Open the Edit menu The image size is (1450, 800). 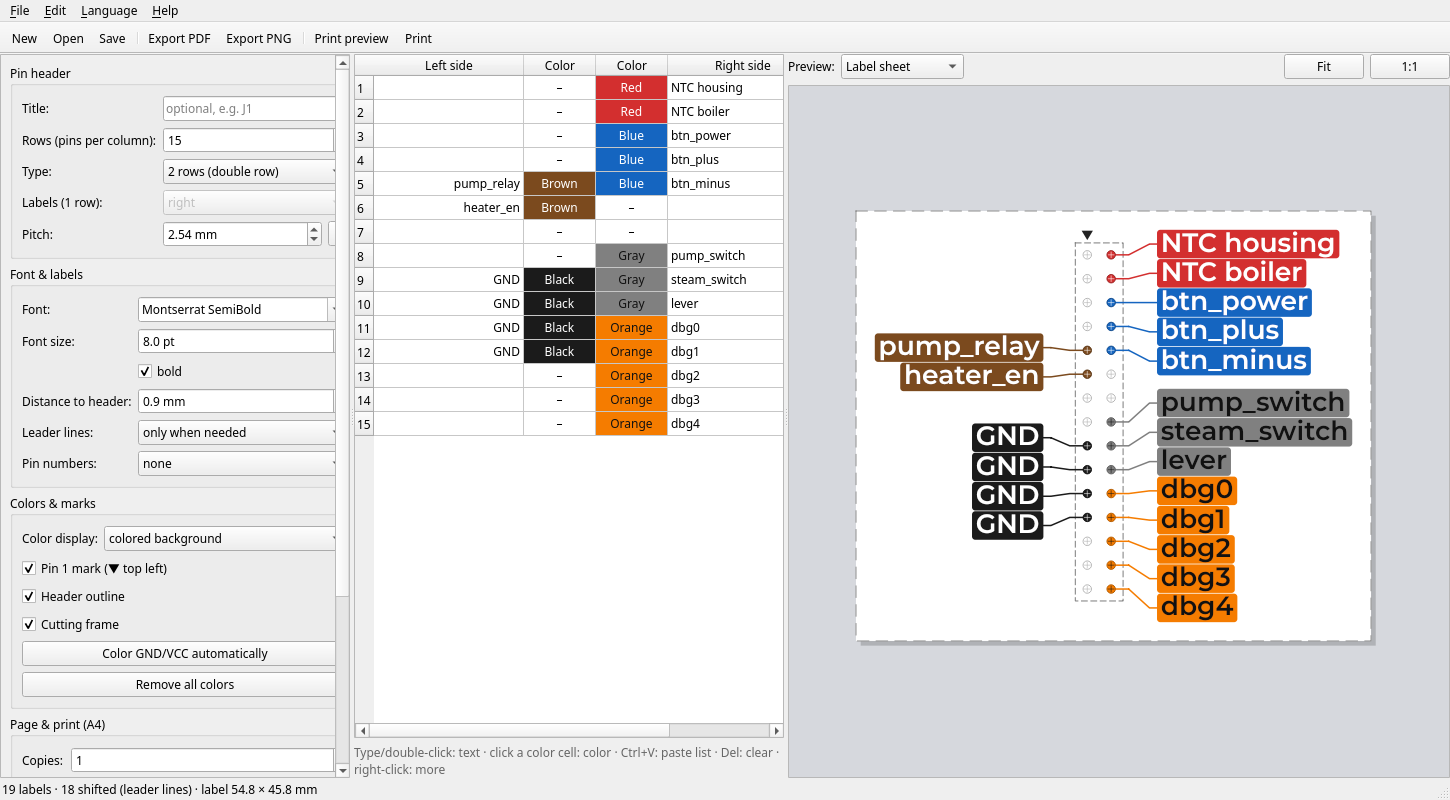[55, 10]
